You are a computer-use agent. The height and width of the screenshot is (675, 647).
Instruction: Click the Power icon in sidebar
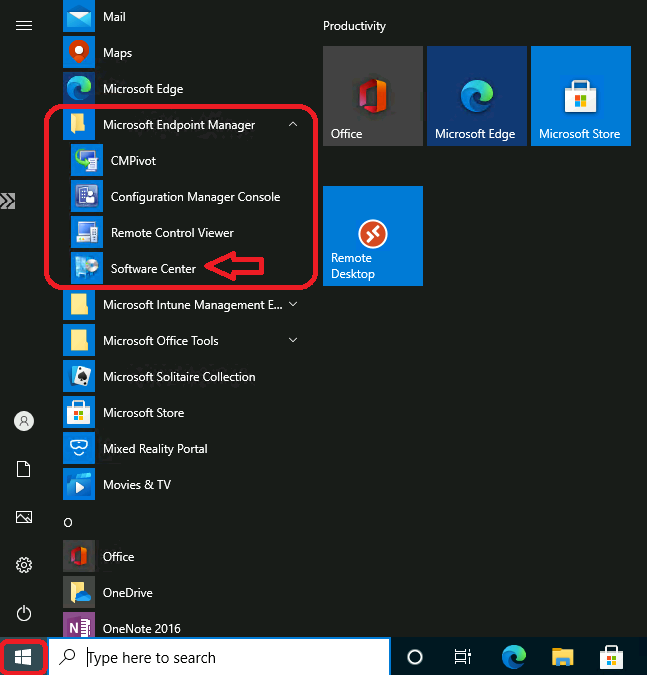(x=24, y=613)
